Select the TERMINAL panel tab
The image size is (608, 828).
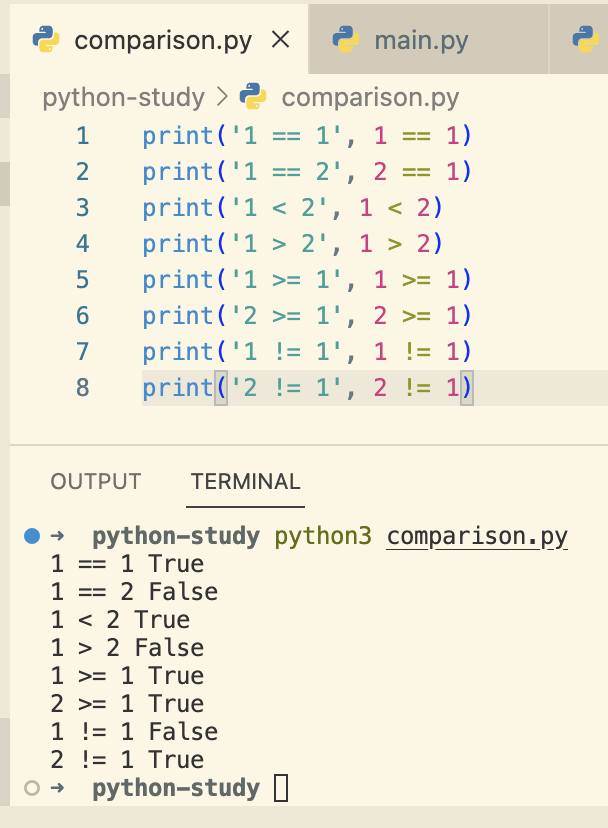[x=246, y=482]
